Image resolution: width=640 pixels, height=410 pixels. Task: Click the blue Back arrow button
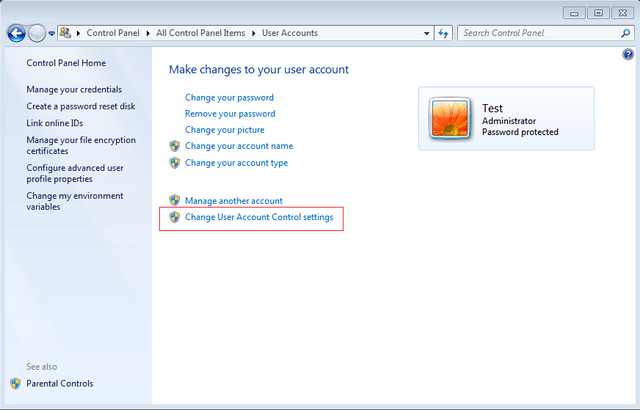17,33
